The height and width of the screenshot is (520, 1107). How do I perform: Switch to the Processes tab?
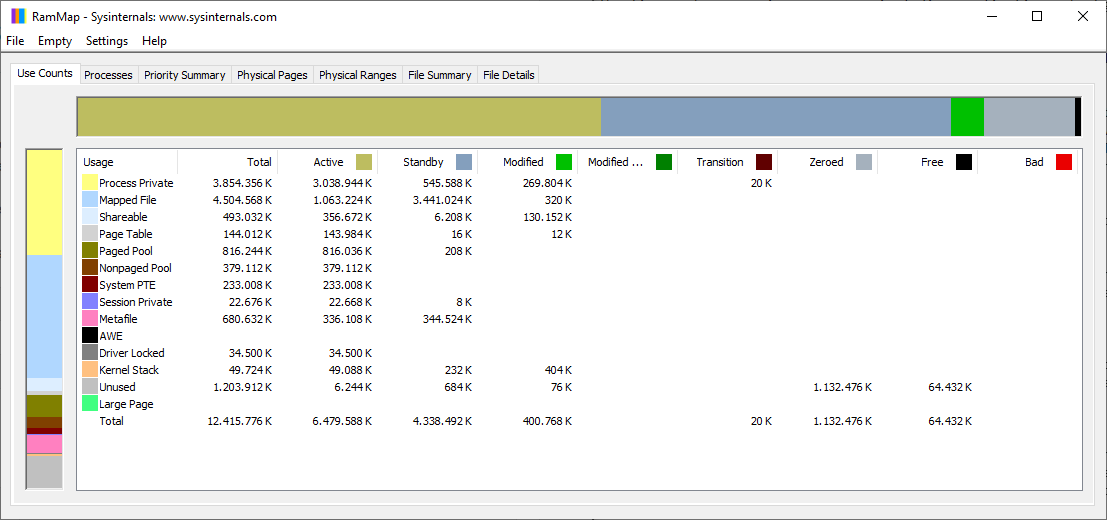[x=108, y=75]
